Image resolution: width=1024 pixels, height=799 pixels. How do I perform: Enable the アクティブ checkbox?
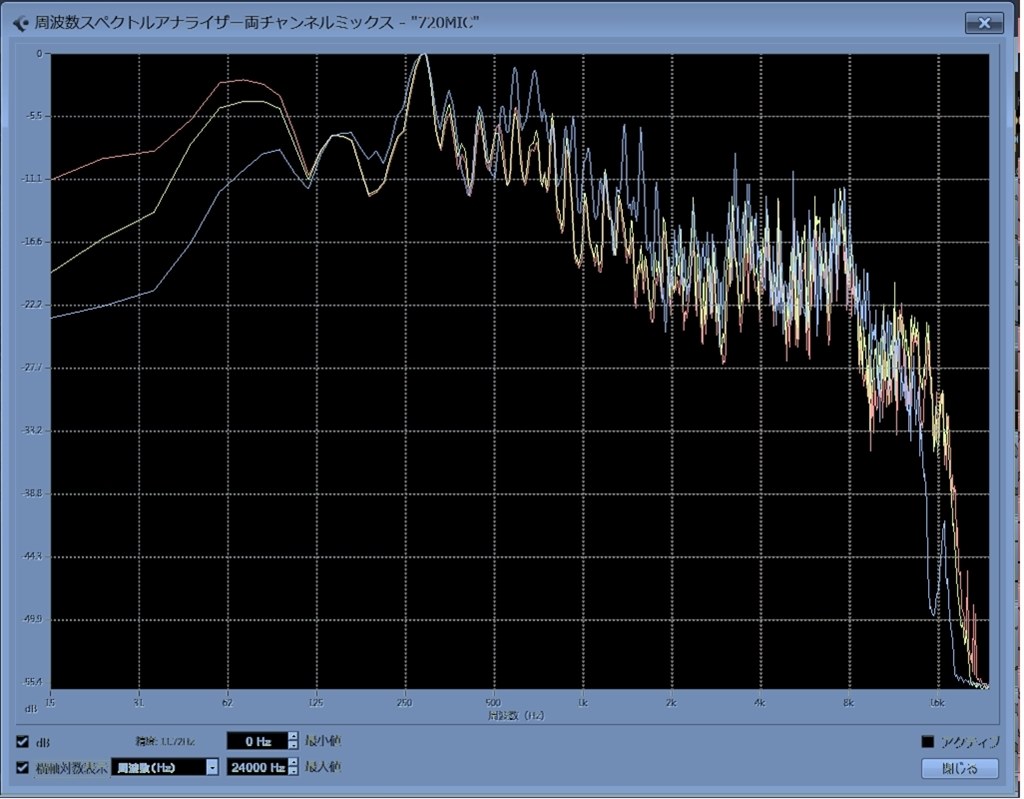point(927,742)
